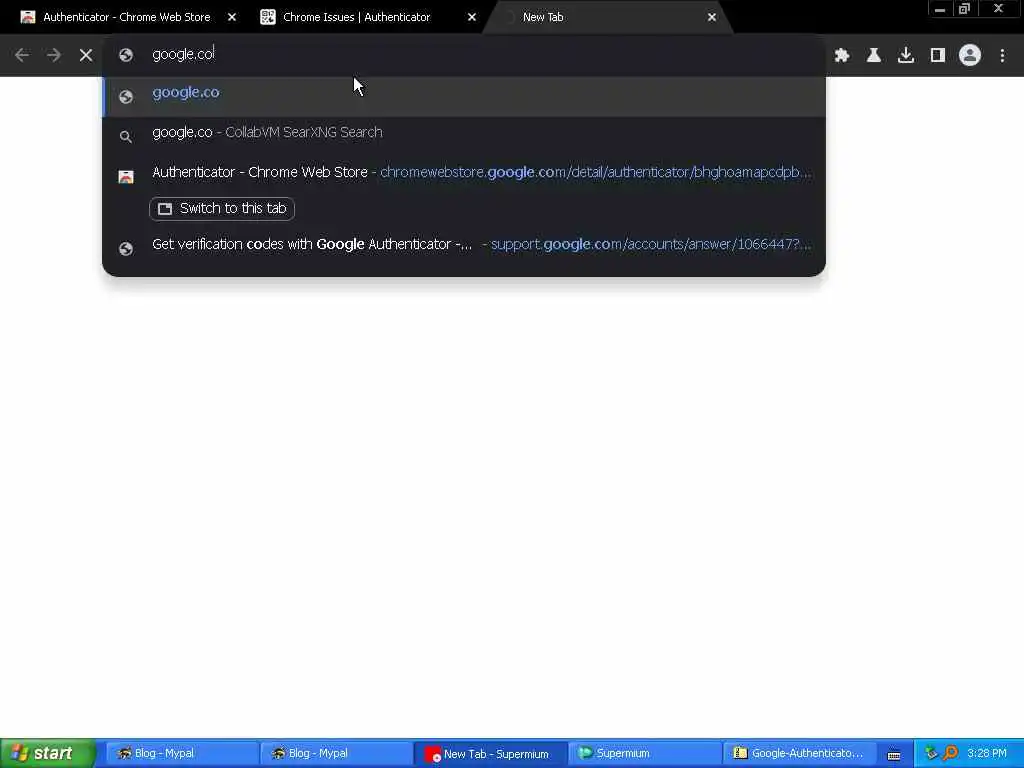Go back to previous page
The image size is (1024, 768).
[x=22, y=55]
